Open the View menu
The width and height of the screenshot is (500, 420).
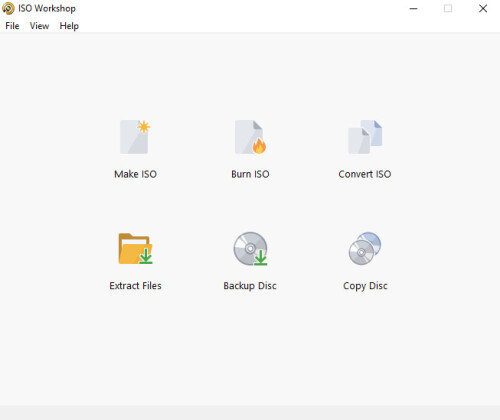point(39,26)
